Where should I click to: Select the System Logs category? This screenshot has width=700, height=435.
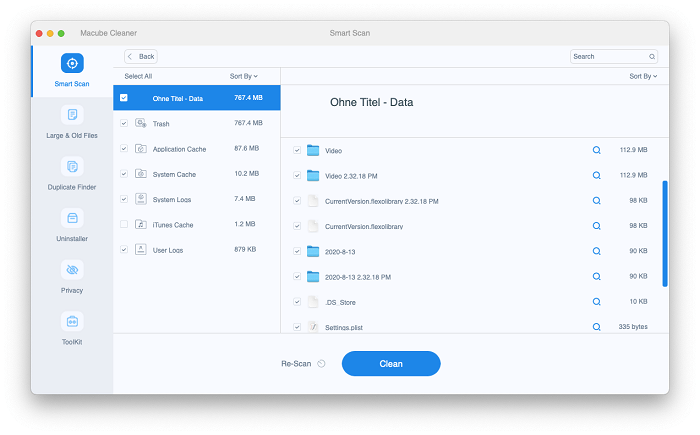click(174, 199)
